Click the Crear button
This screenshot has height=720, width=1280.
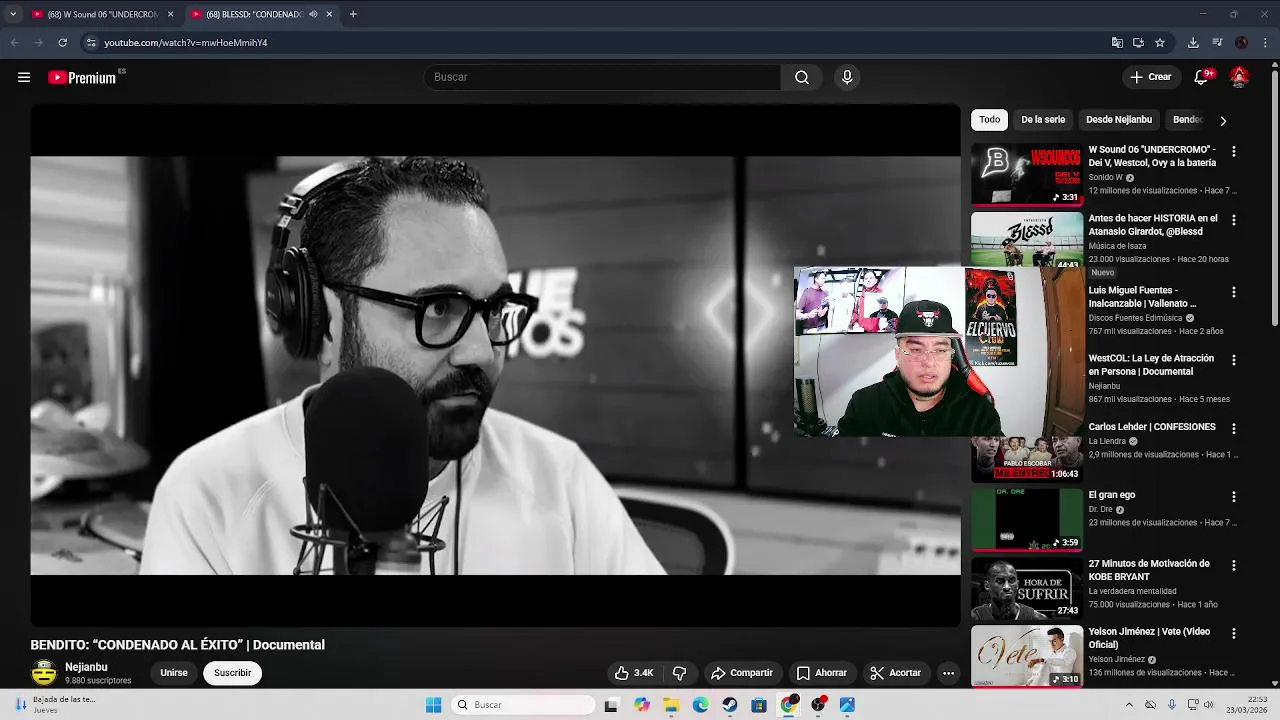tap(1150, 77)
